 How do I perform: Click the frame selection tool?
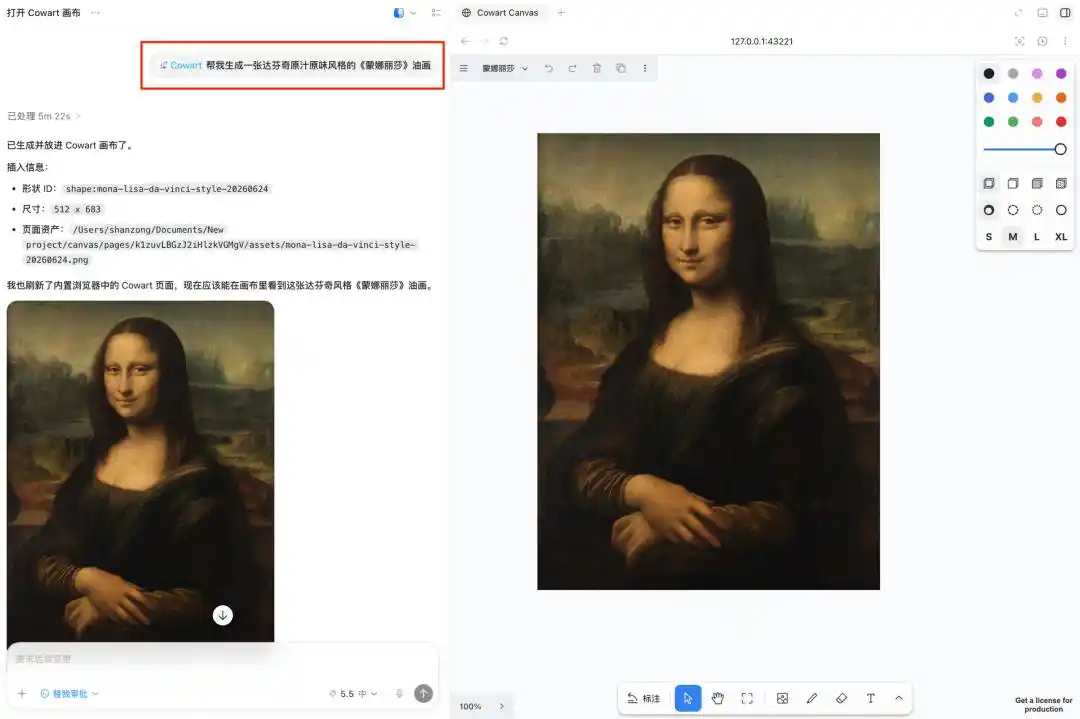(747, 698)
